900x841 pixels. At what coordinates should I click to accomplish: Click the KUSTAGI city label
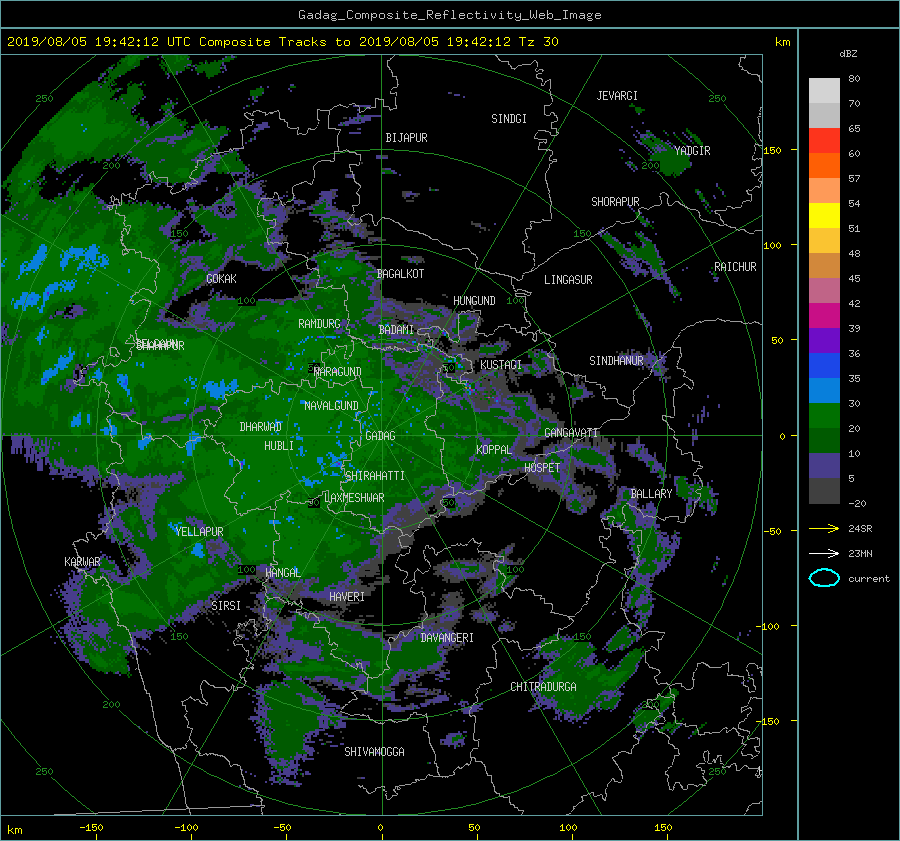pyautogui.click(x=501, y=365)
